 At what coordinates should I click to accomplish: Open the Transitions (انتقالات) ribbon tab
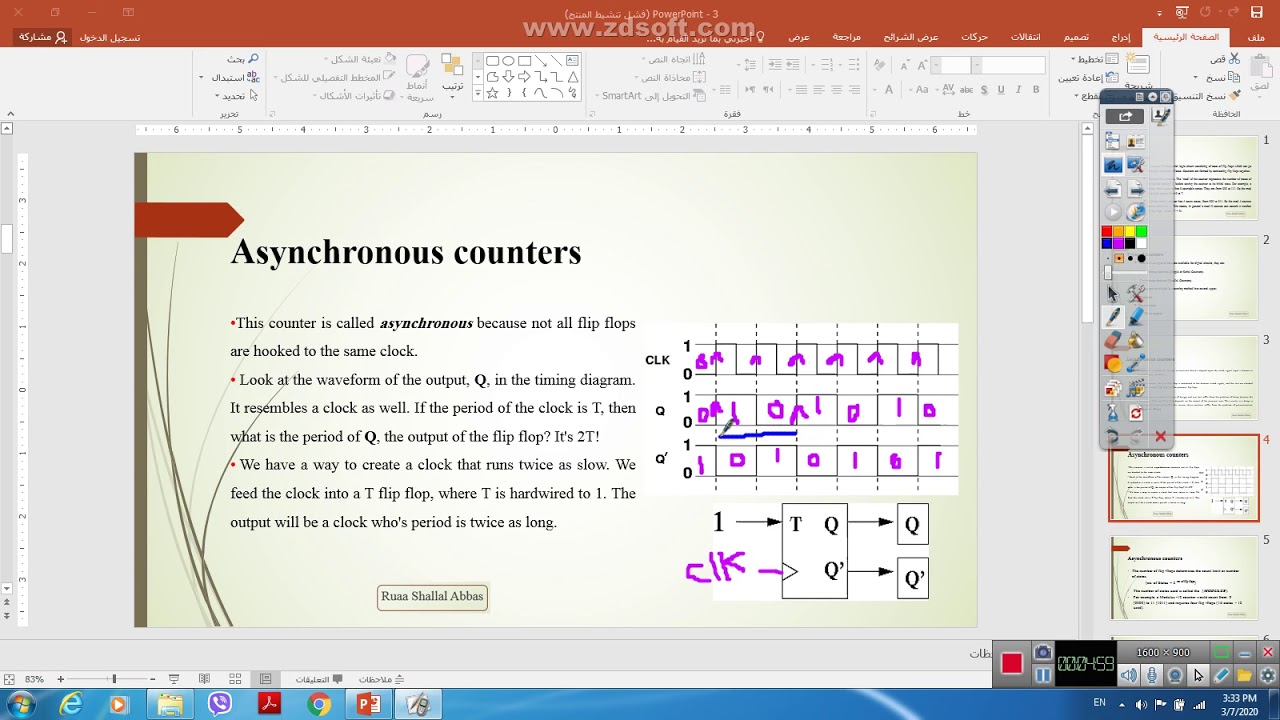pos(1025,37)
